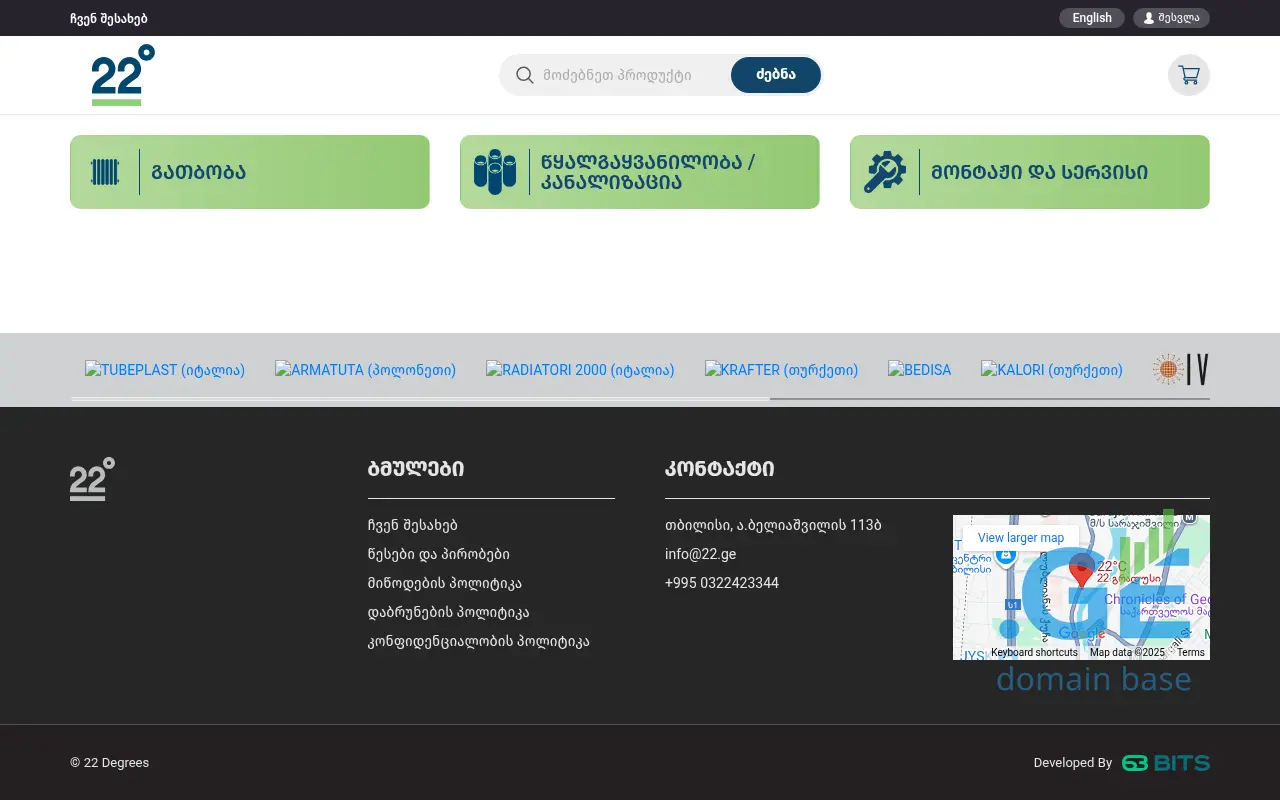1280x800 pixels.
Task: Open ჩვენ შესახებ in the top bar
Action: click(109, 18)
